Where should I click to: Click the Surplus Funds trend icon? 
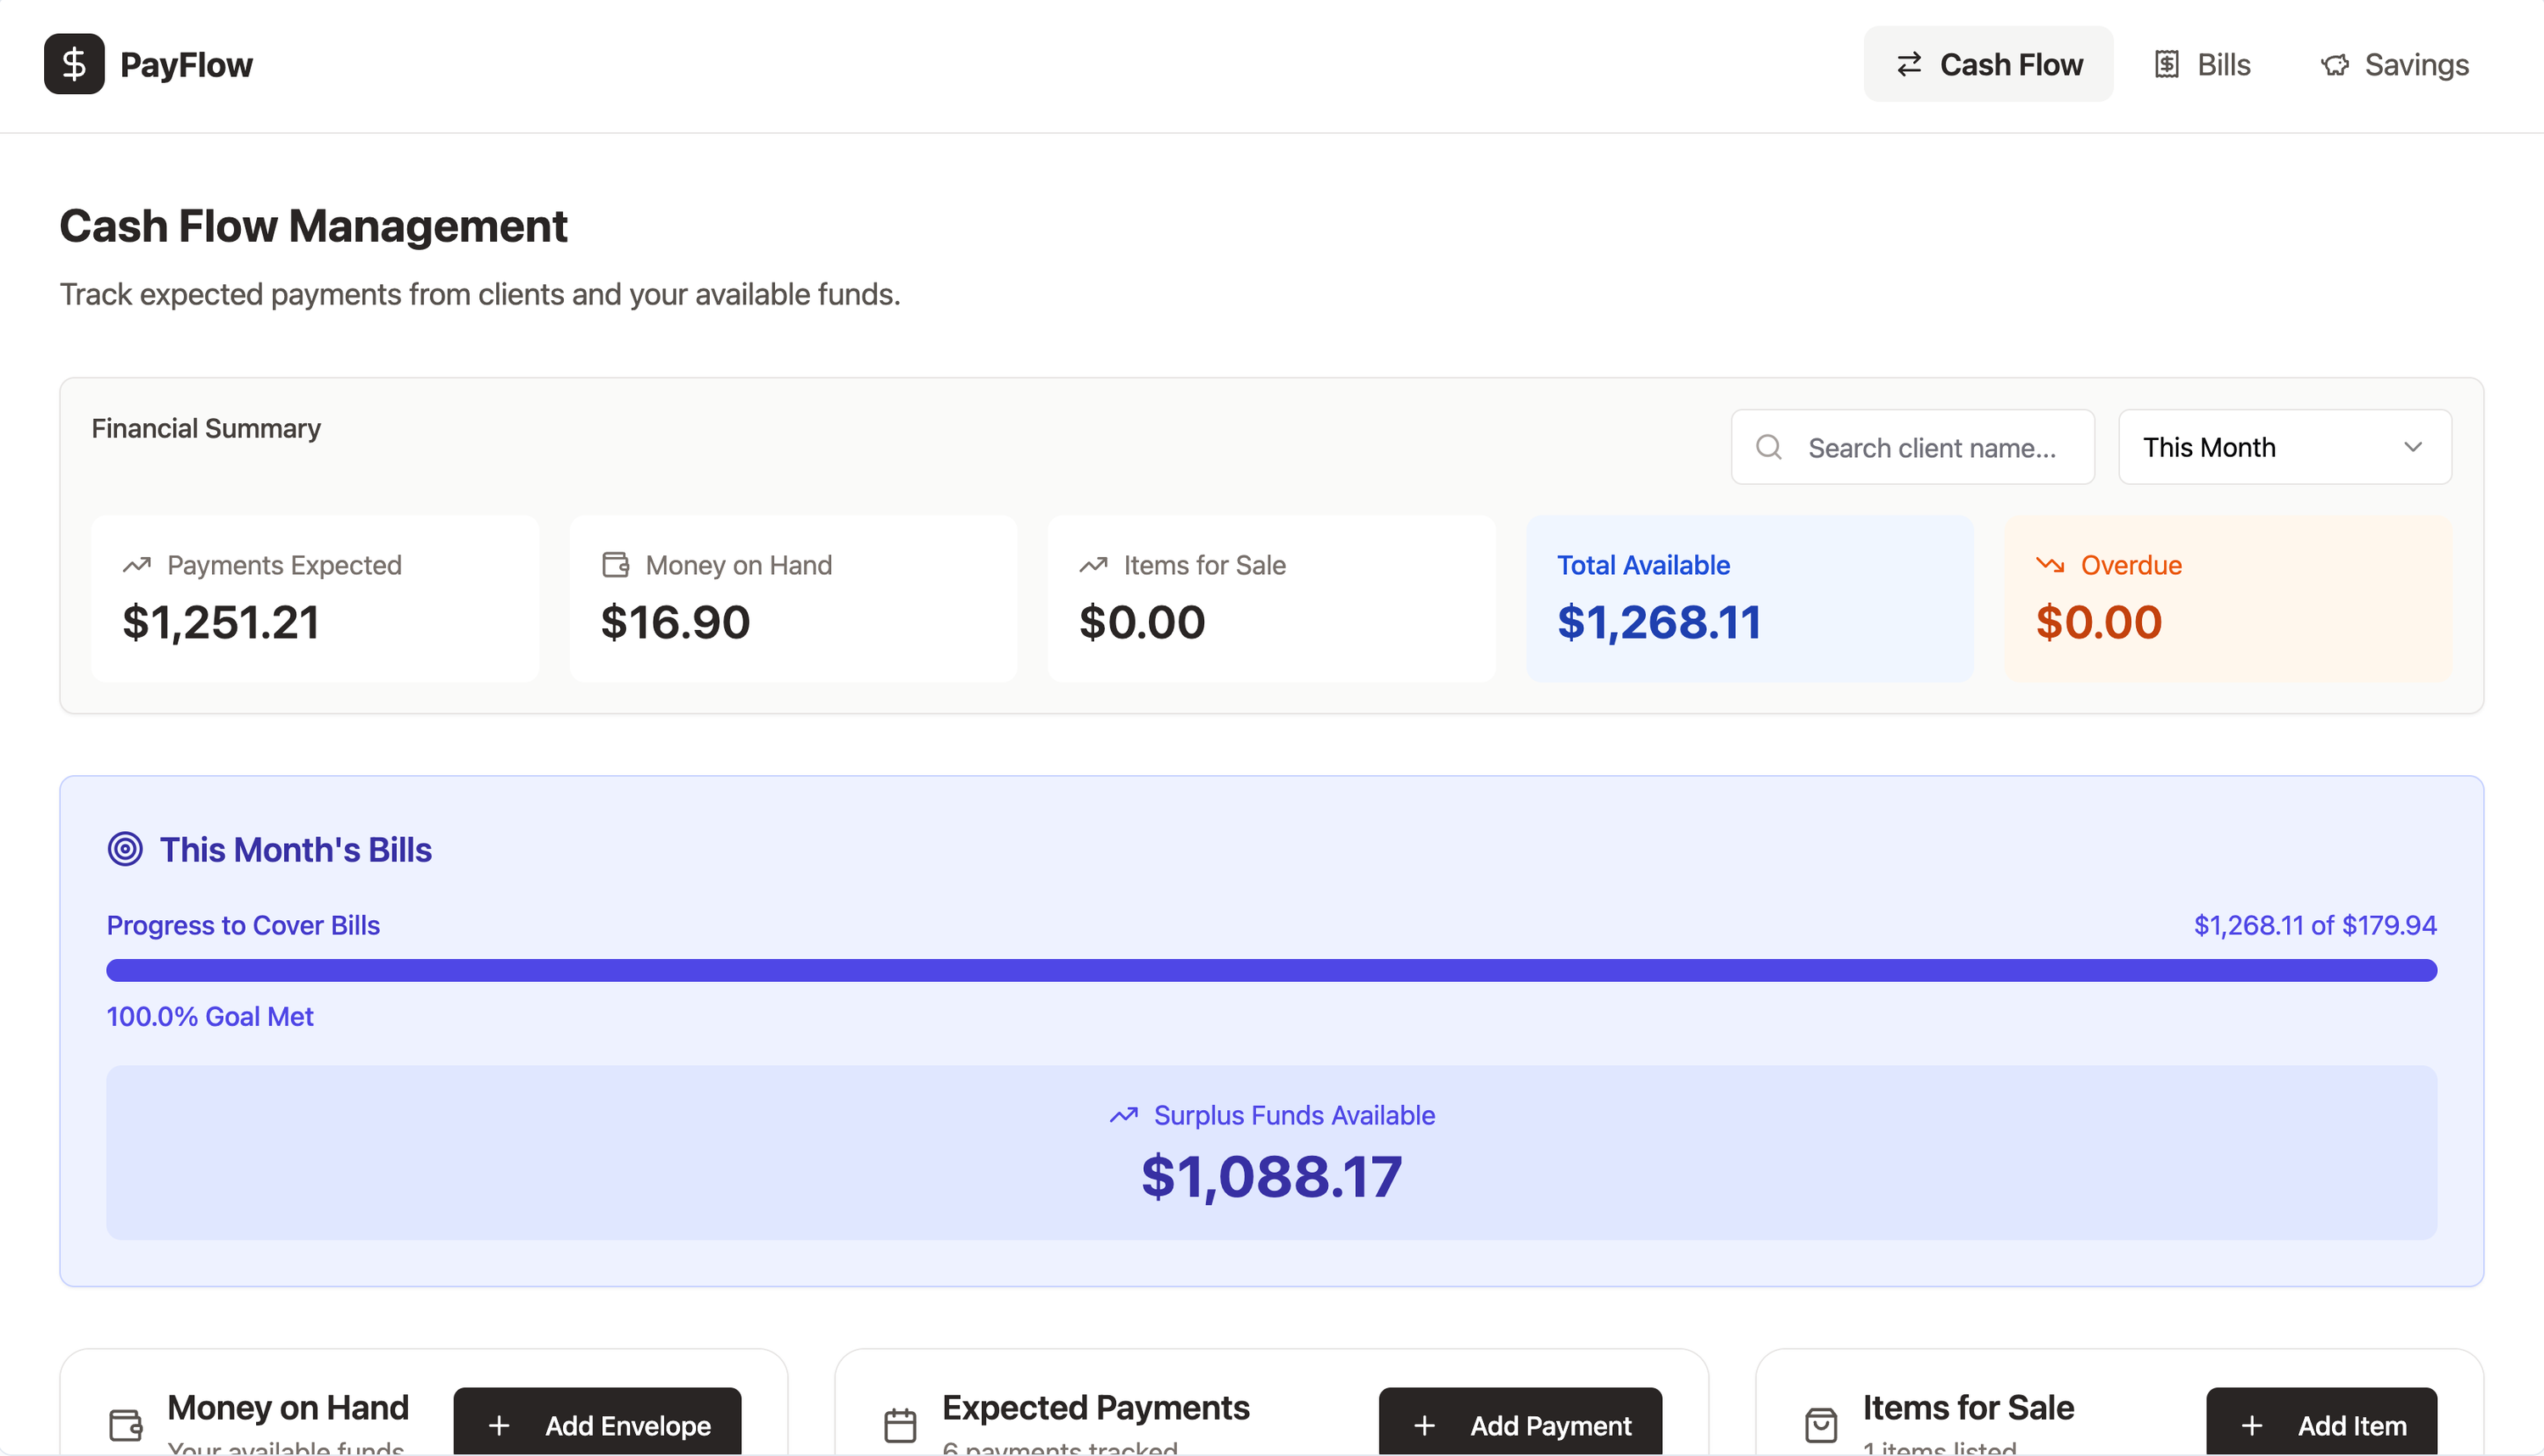(1124, 1115)
